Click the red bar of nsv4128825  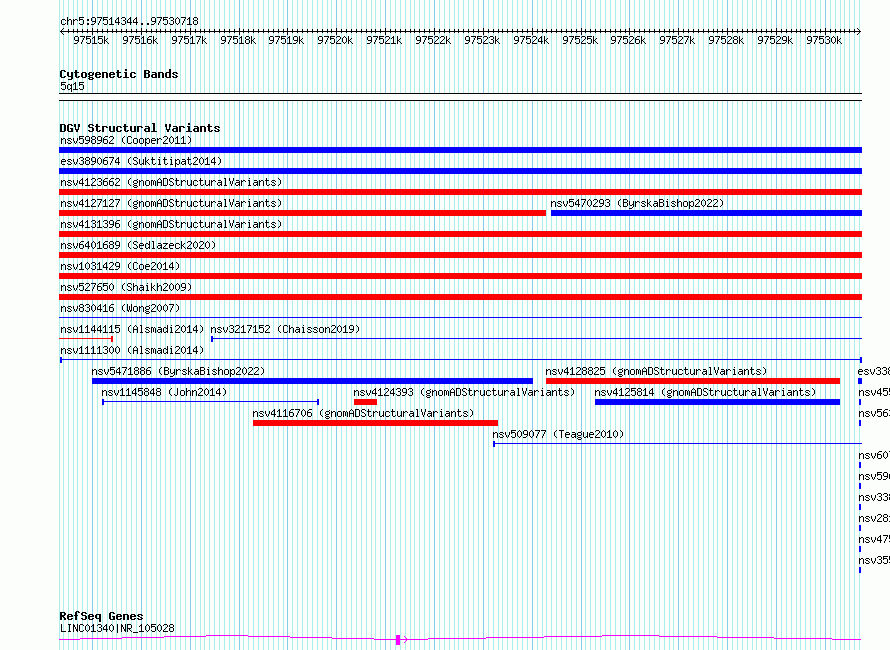pos(693,381)
